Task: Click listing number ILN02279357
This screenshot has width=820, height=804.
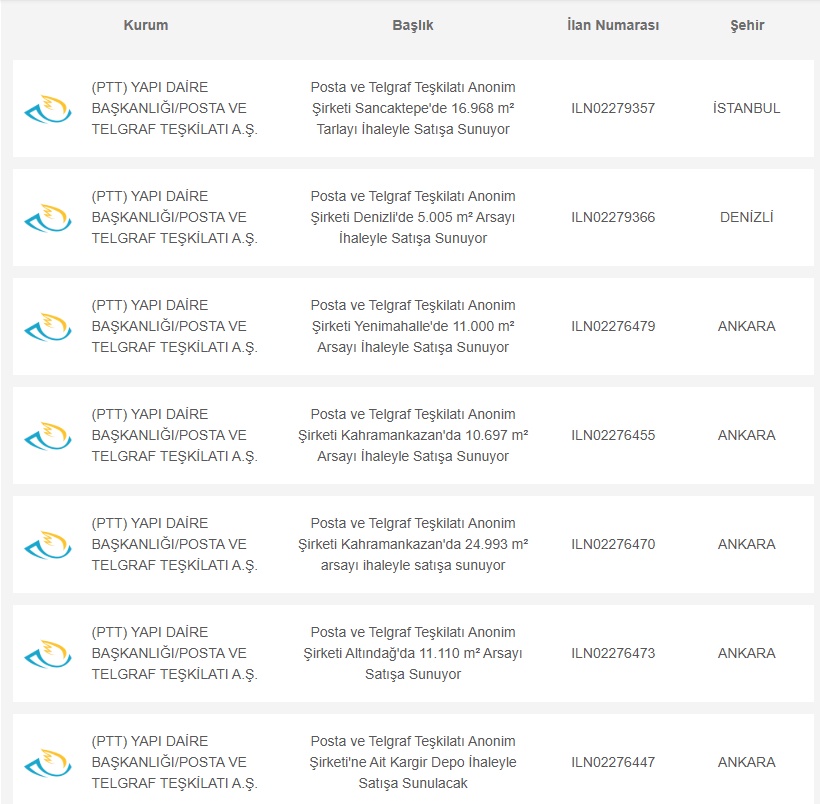Action: [x=613, y=108]
